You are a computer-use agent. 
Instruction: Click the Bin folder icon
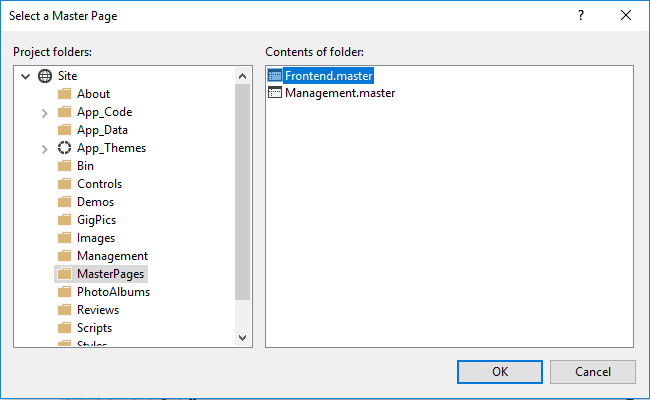(65, 166)
